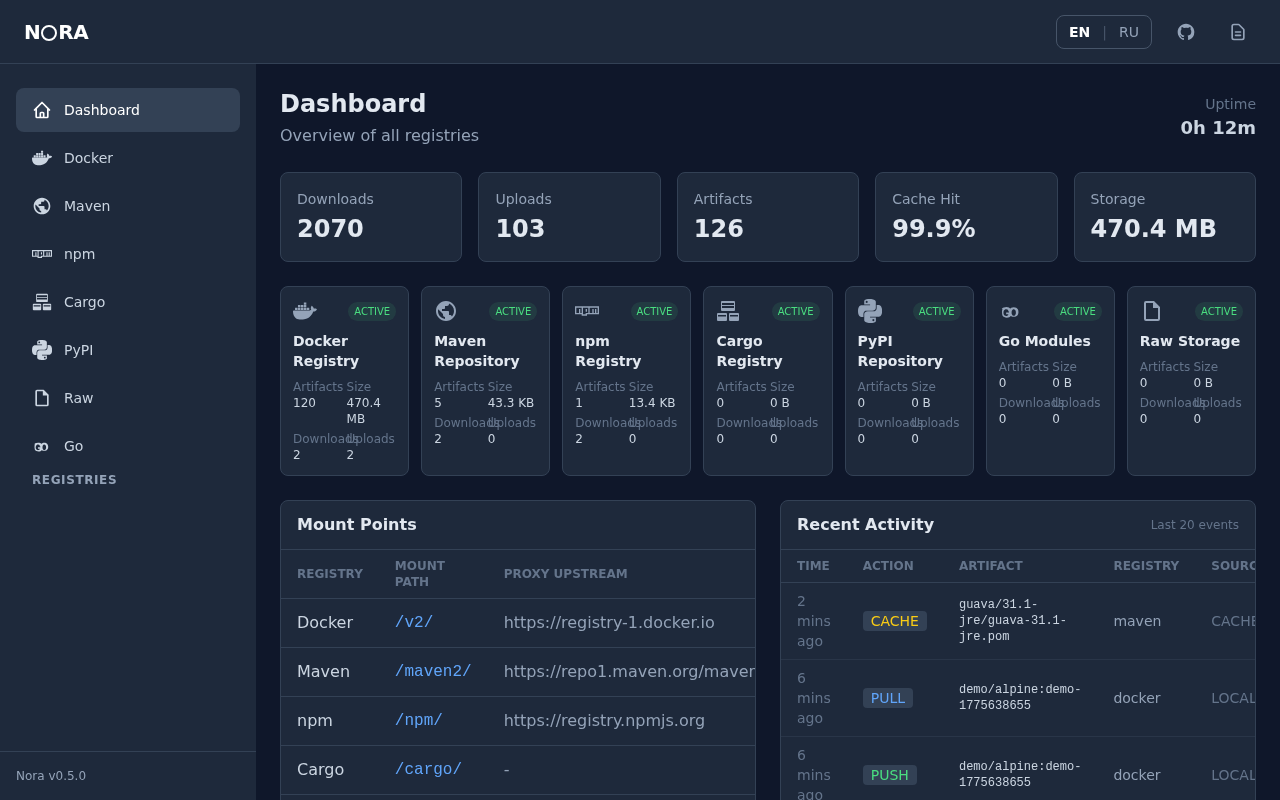Image resolution: width=1280 pixels, height=800 pixels.
Task: Switch the interface language to RU
Action: [1129, 31]
